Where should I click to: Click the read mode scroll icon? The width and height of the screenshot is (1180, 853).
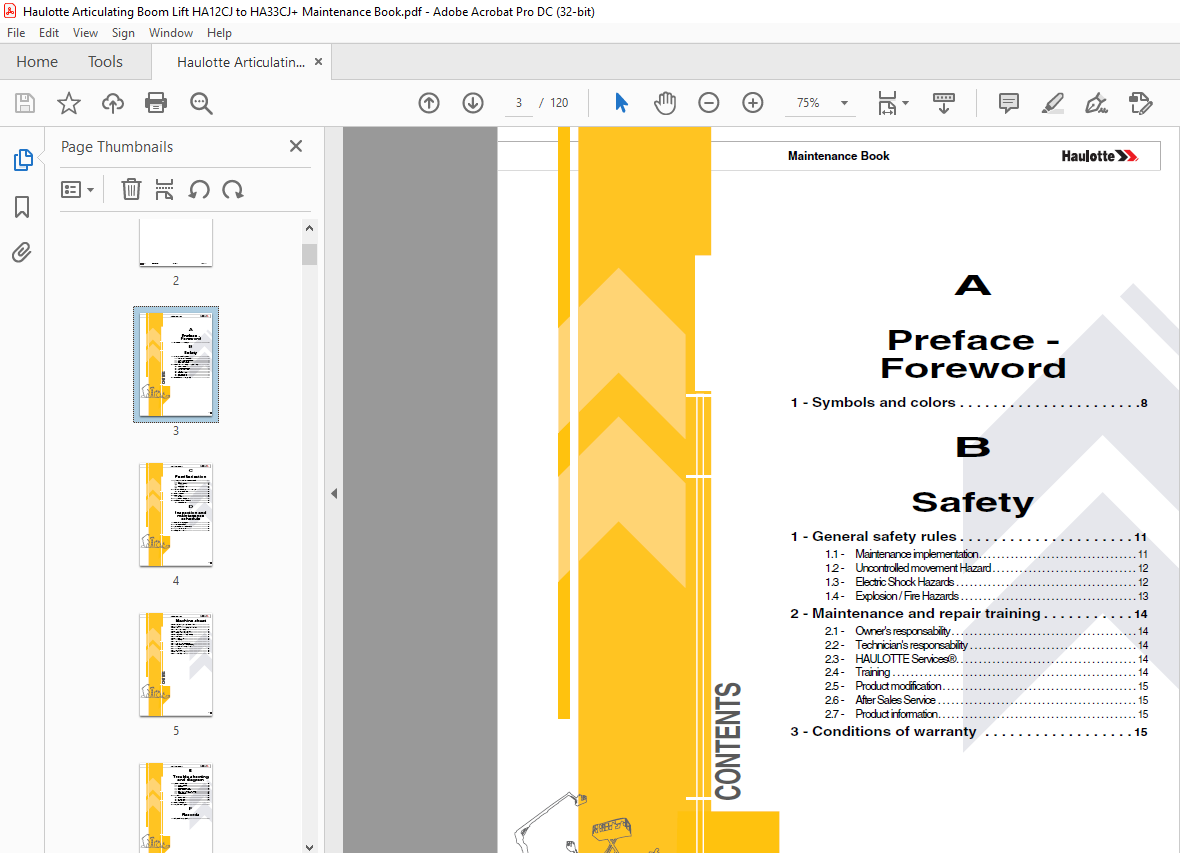[x=944, y=103]
